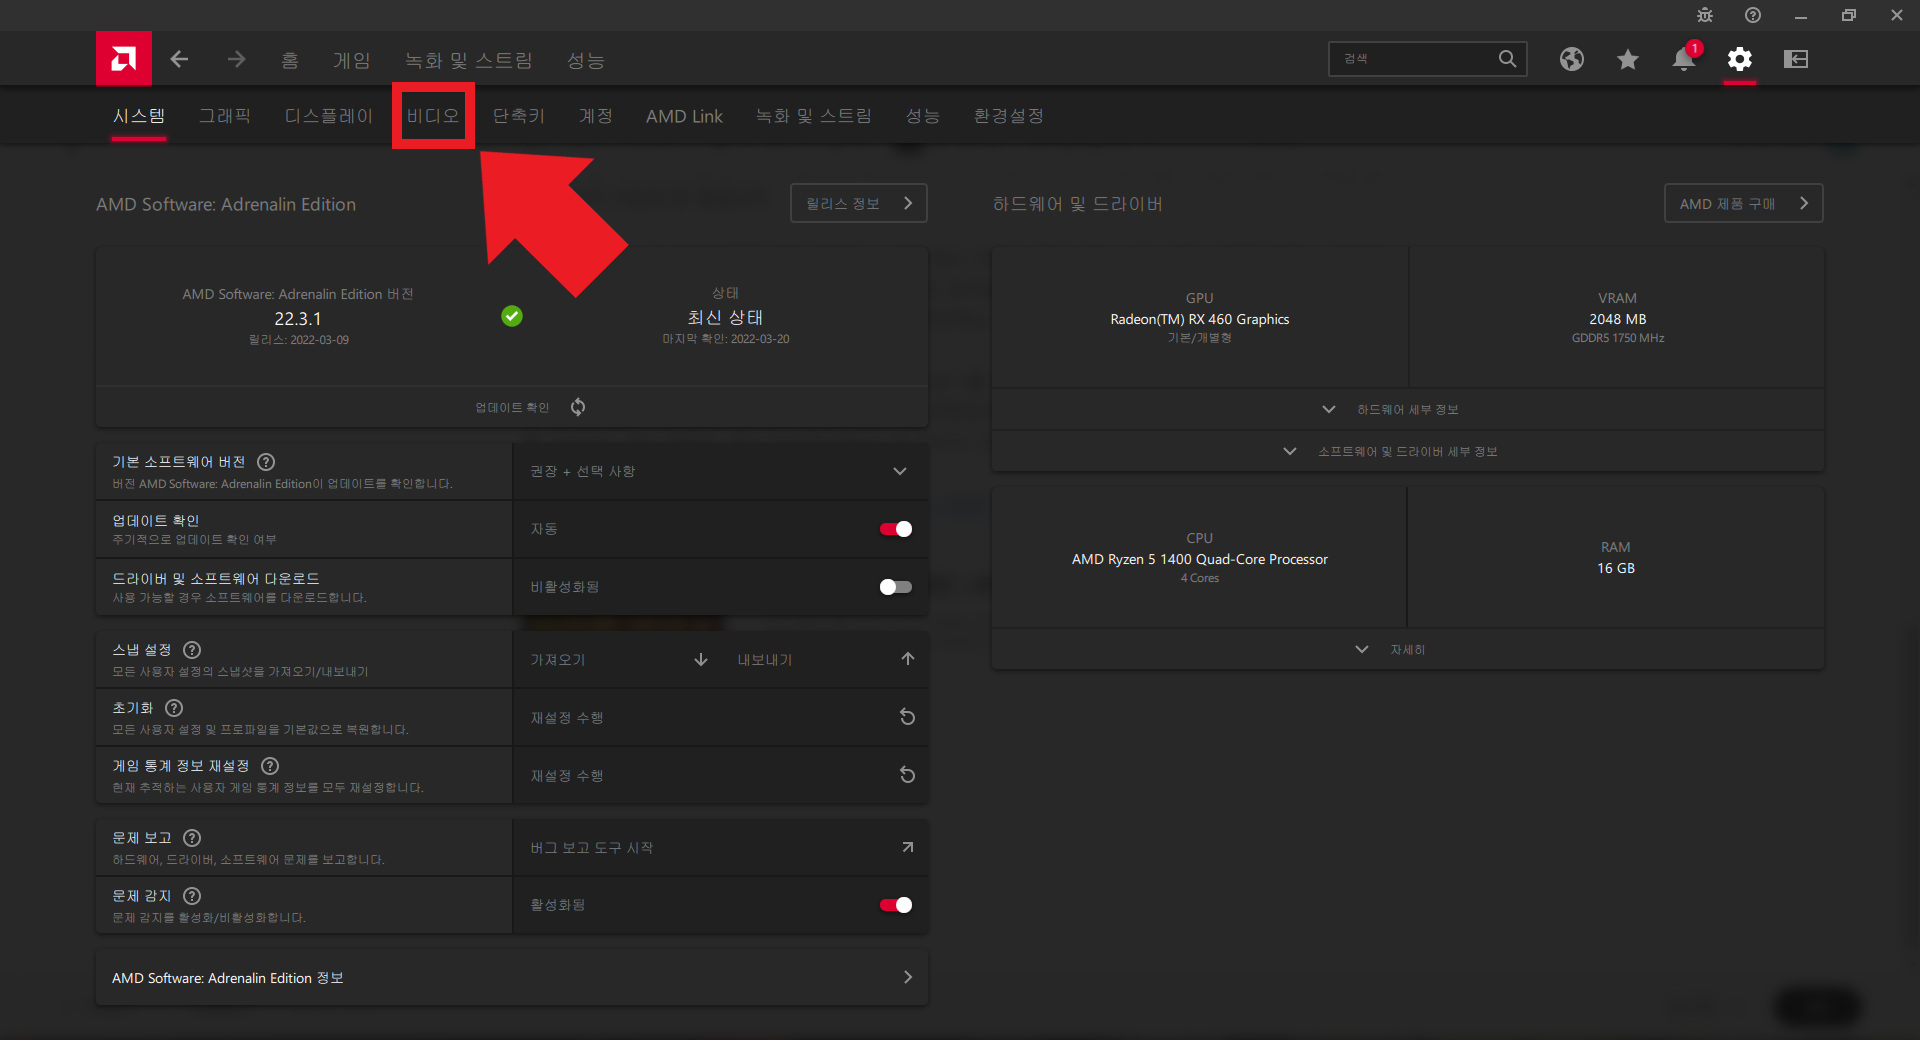The height and width of the screenshot is (1040, 1920).
Task: Click help icon beside 기본 소프트웨어 버전
Action: coord(266,462)
